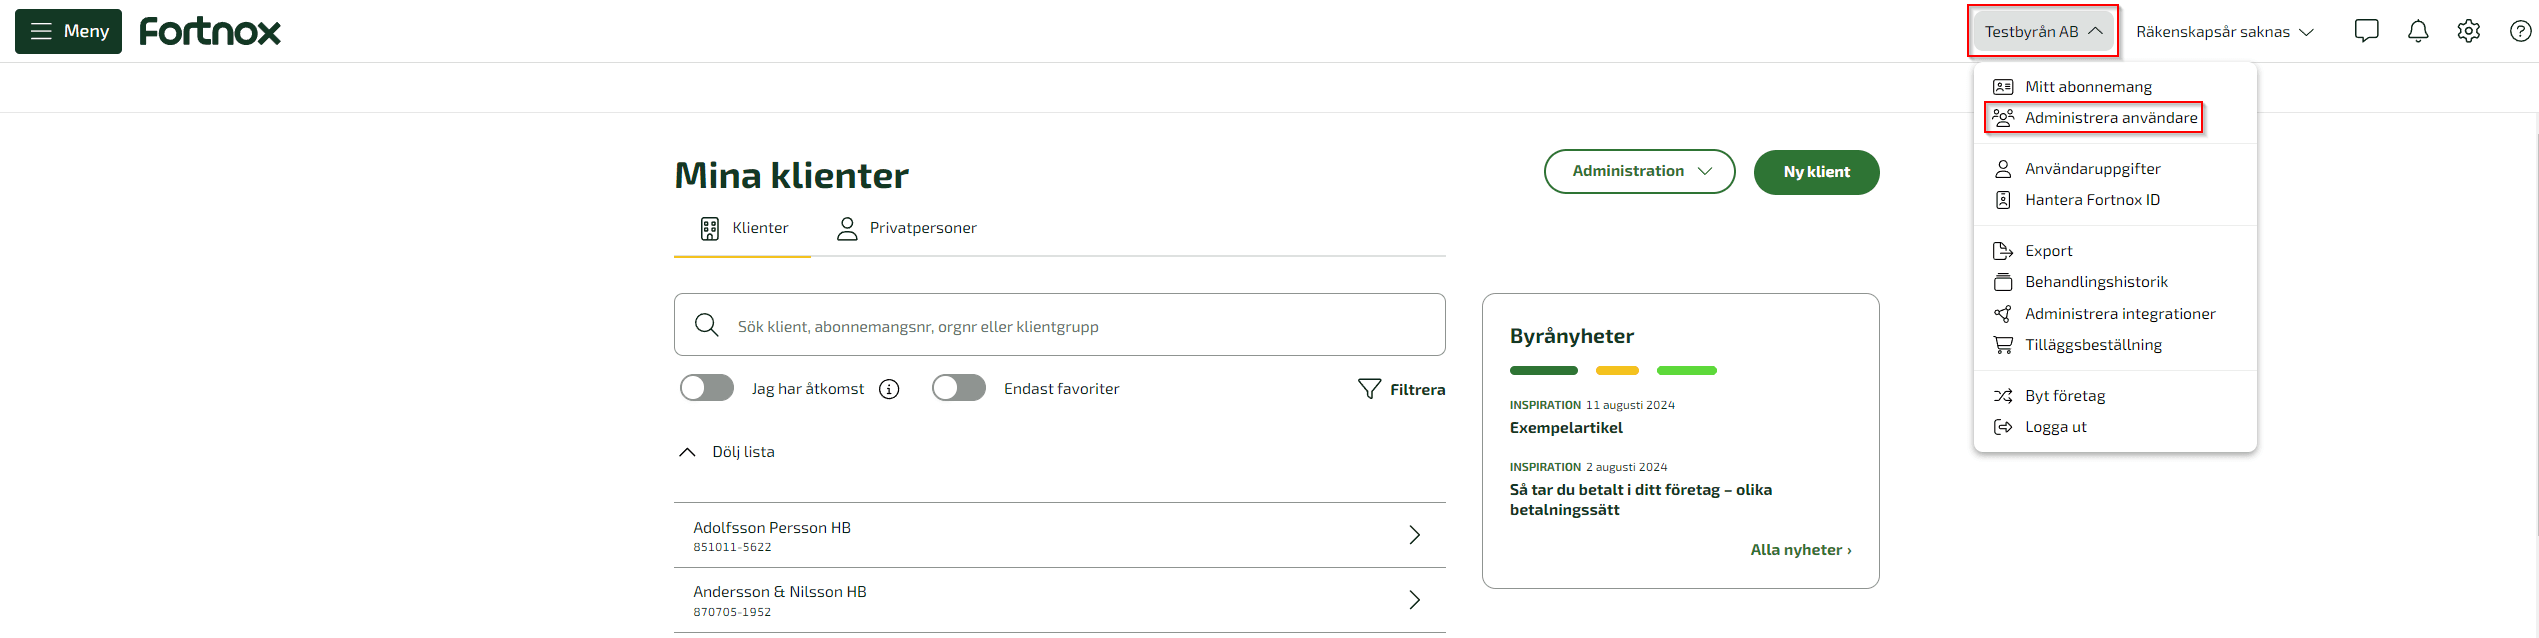Click the Fortnox logo
Image resolution: width=2539 pixels, height=638 pixels.
[210, 31]
